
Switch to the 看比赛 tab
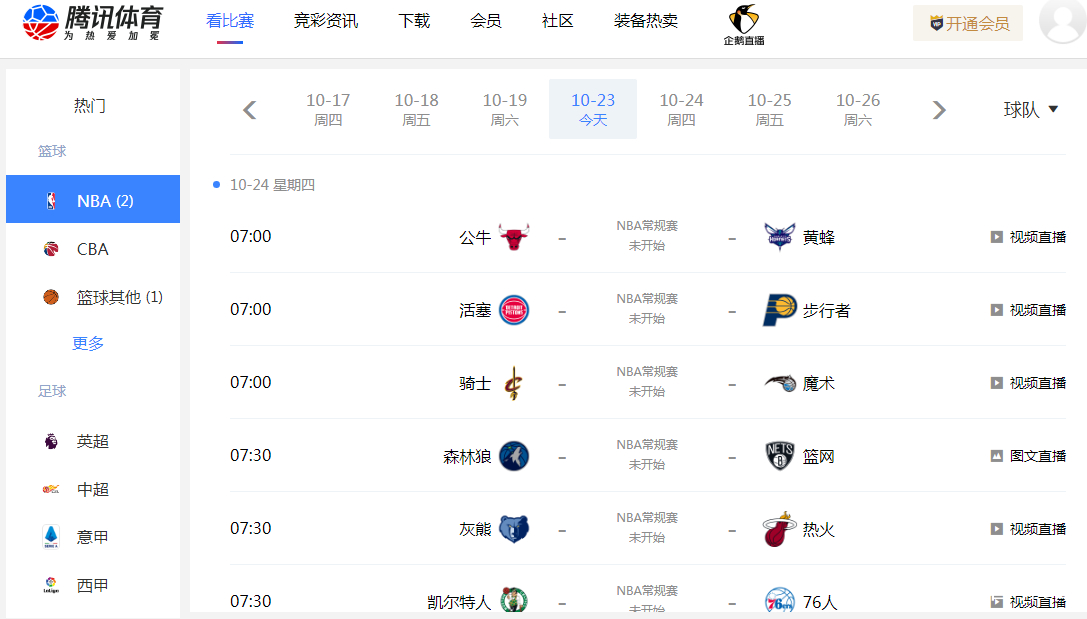tap(229, 21)
